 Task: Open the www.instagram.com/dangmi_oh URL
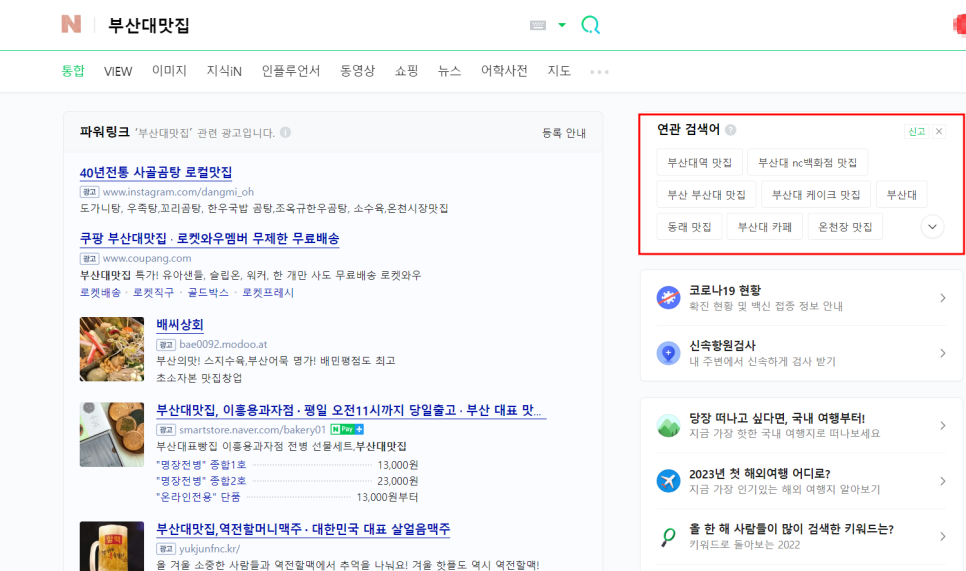coord(178,192)
